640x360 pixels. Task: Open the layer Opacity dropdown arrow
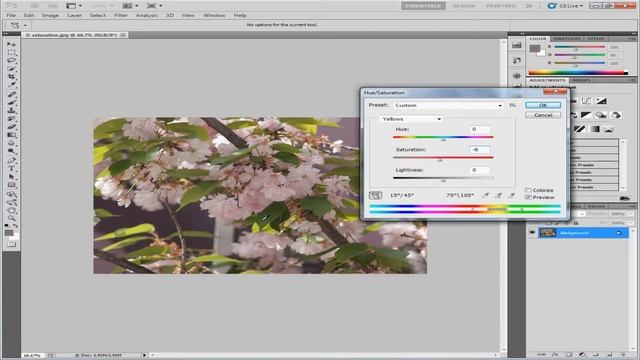[630, 214]
